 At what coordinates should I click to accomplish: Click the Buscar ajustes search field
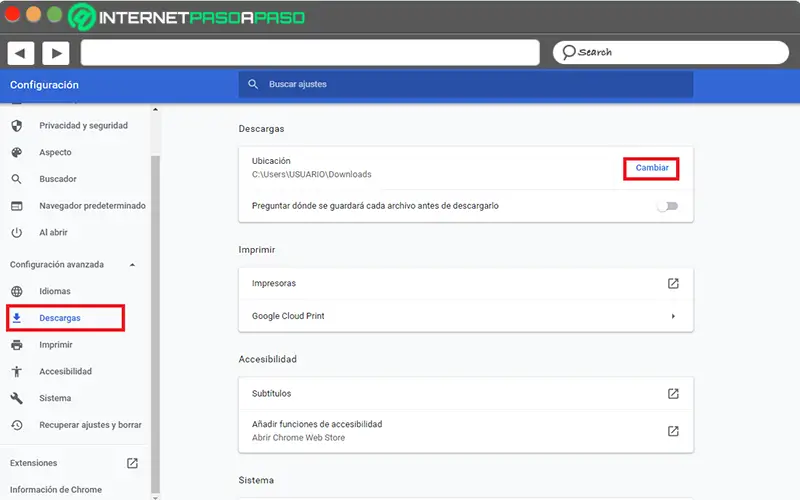click(x=465, y=84)
